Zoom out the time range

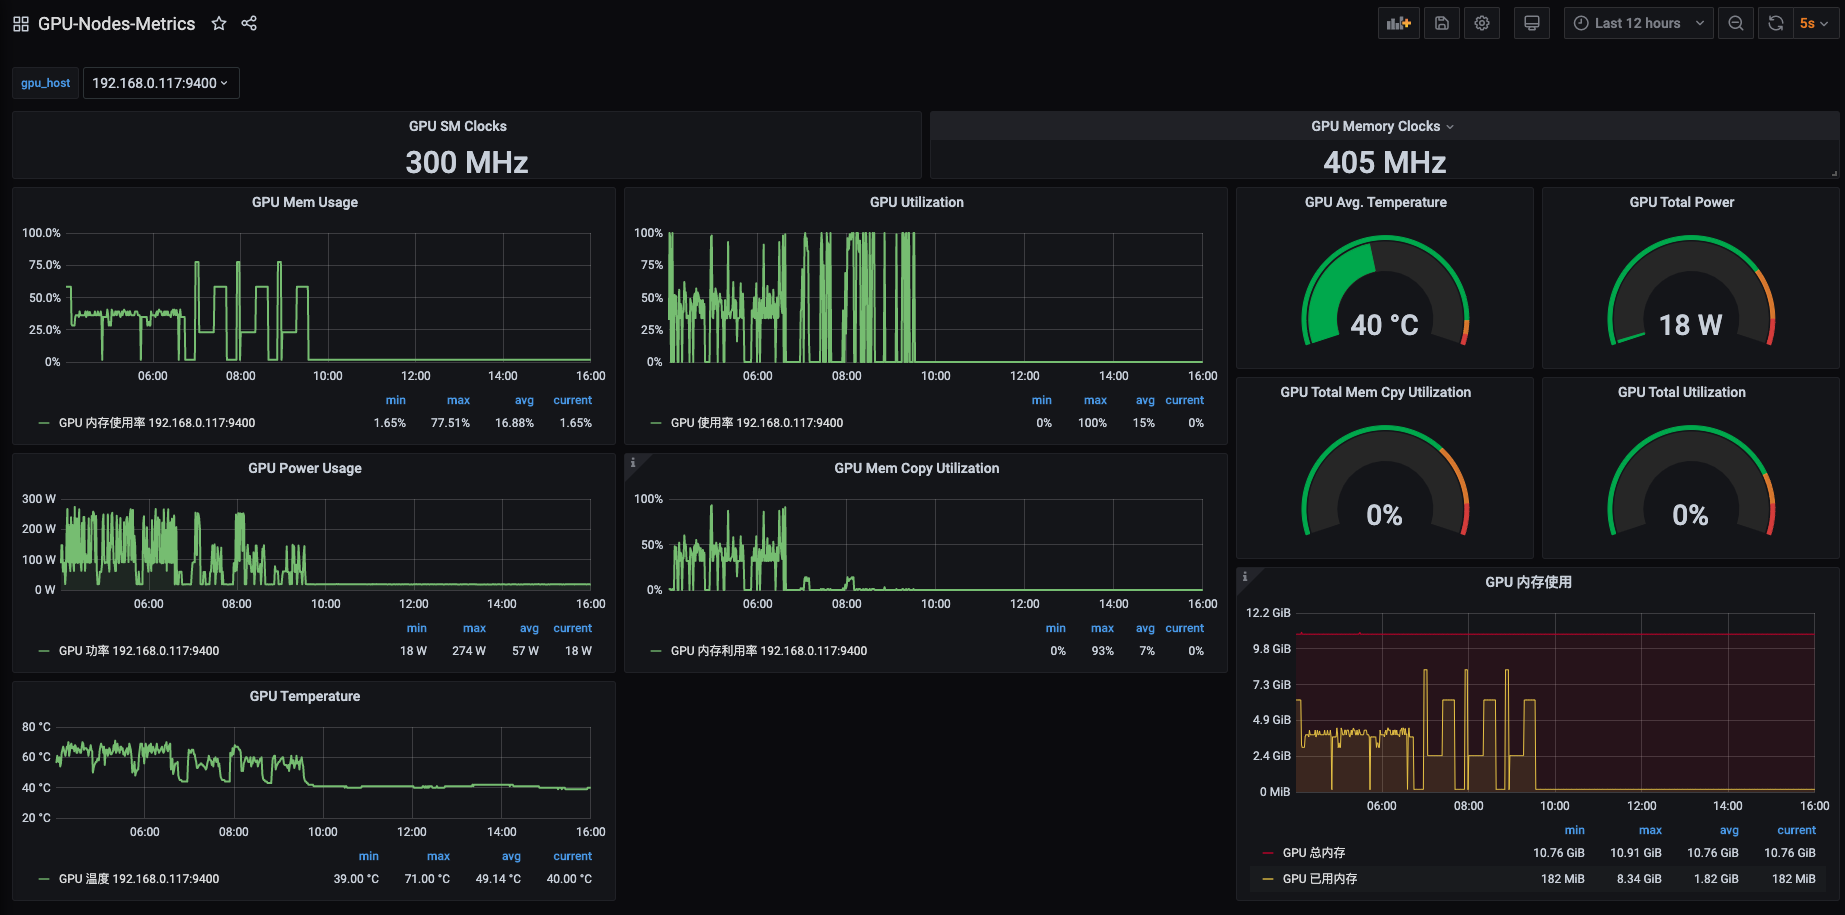[x=1736, y=23]
